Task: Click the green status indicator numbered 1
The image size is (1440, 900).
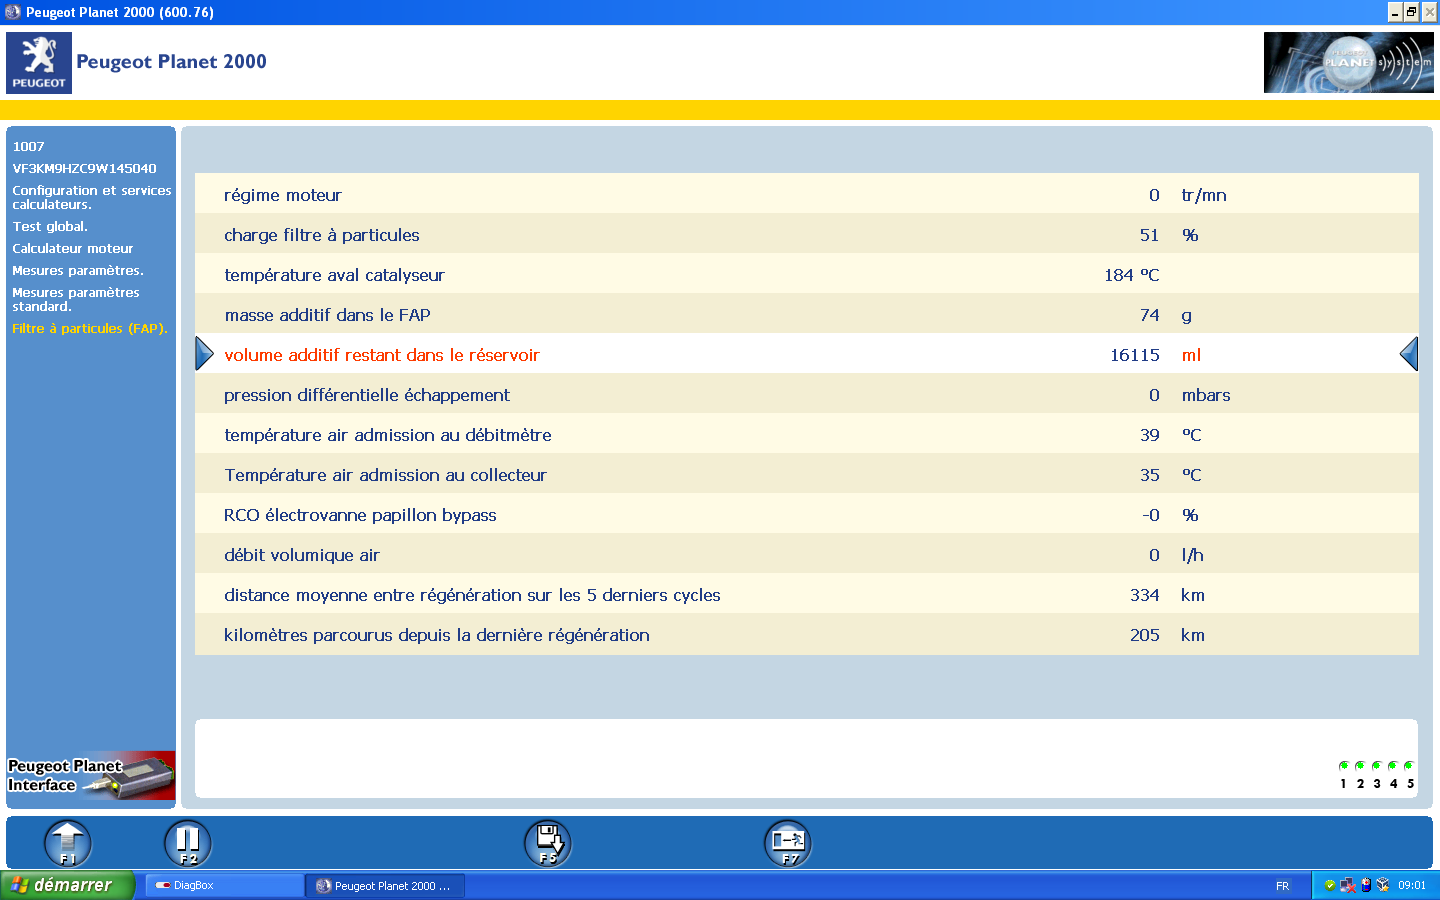Action: pyautogui.click(x=1343, y=766)
